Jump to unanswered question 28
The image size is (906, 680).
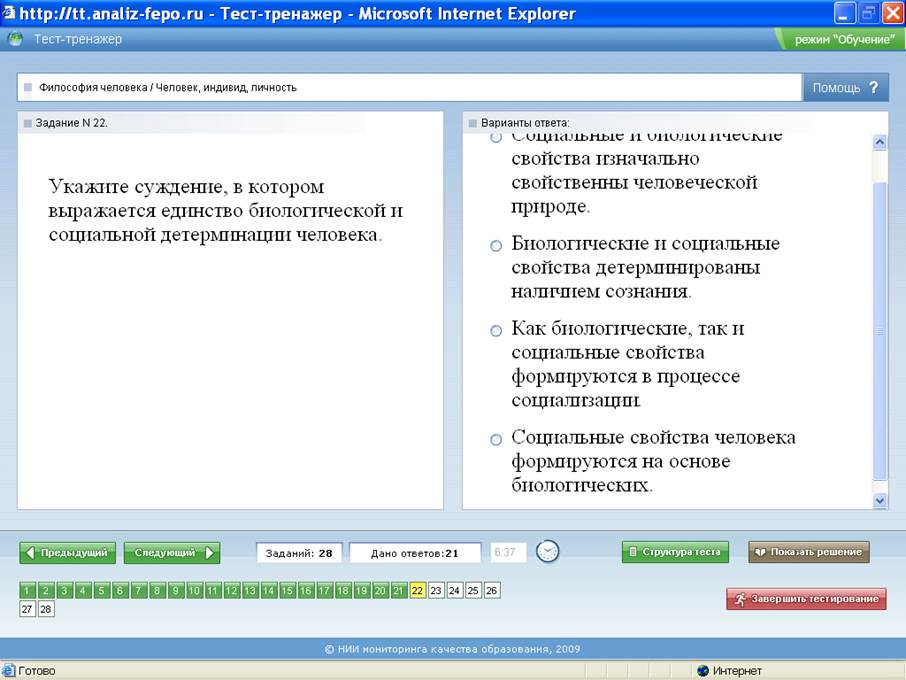click(46, 609)
